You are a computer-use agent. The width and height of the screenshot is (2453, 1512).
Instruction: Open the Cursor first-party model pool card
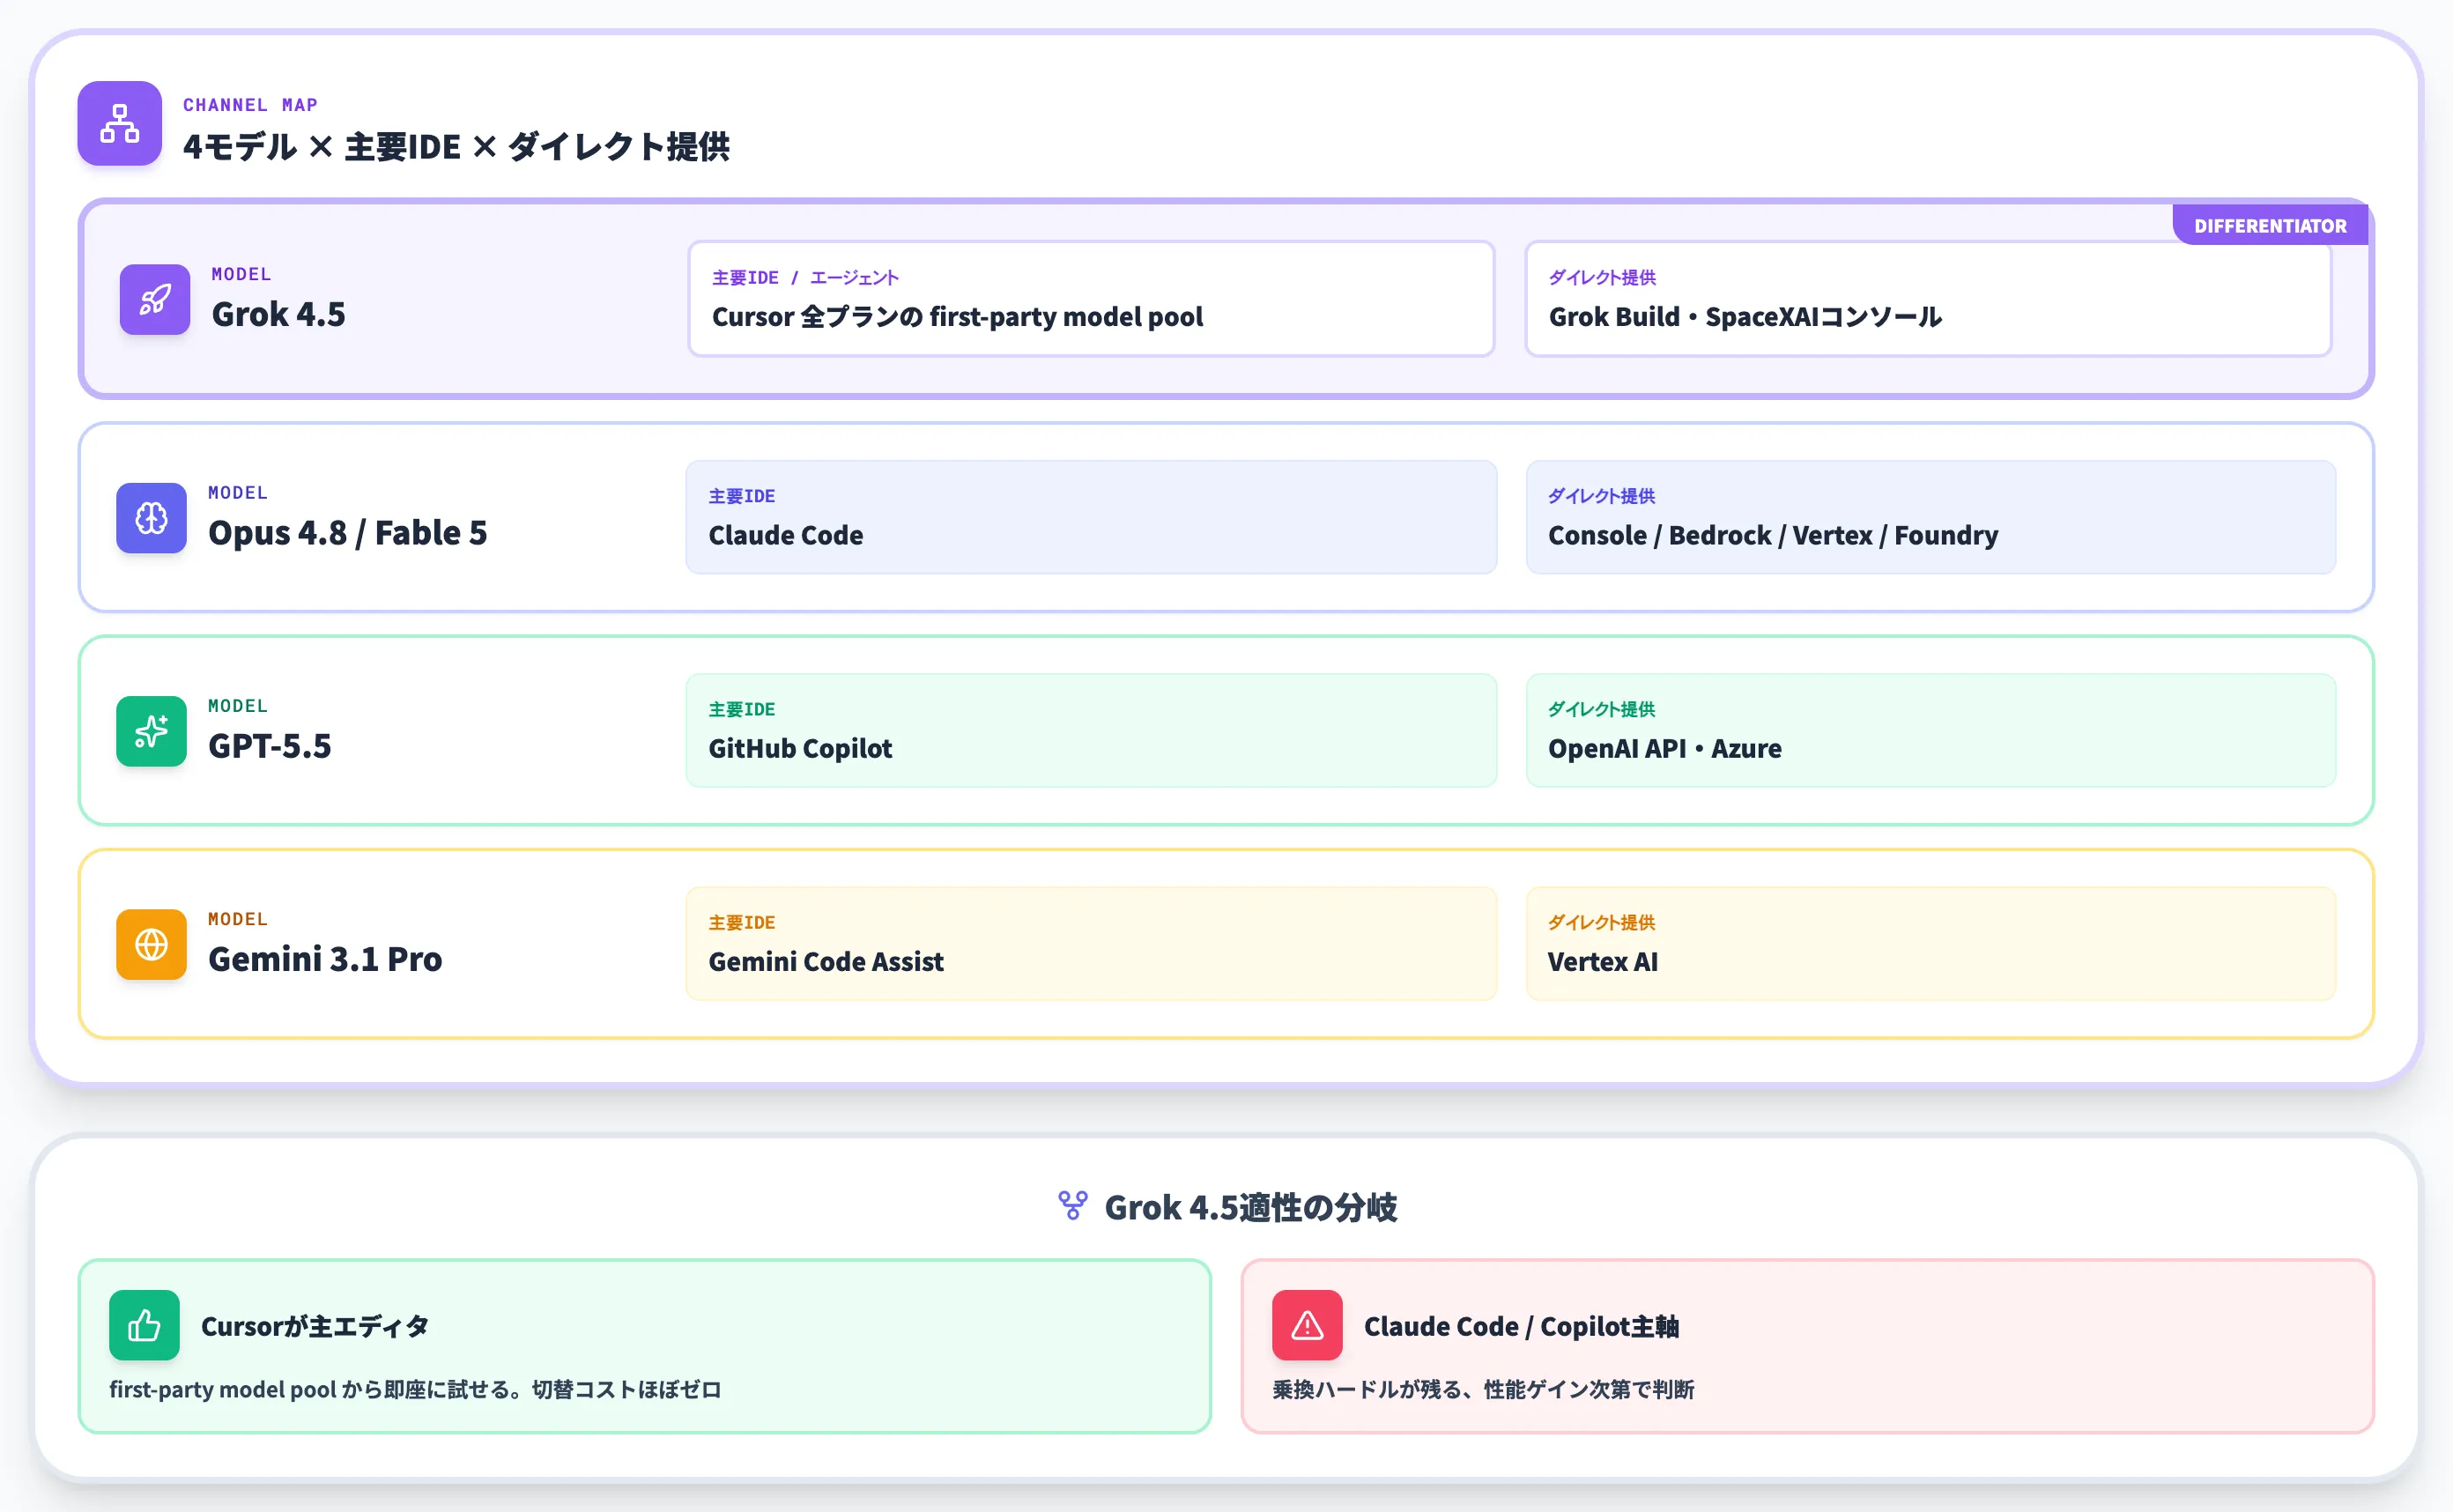(1091, 298)
